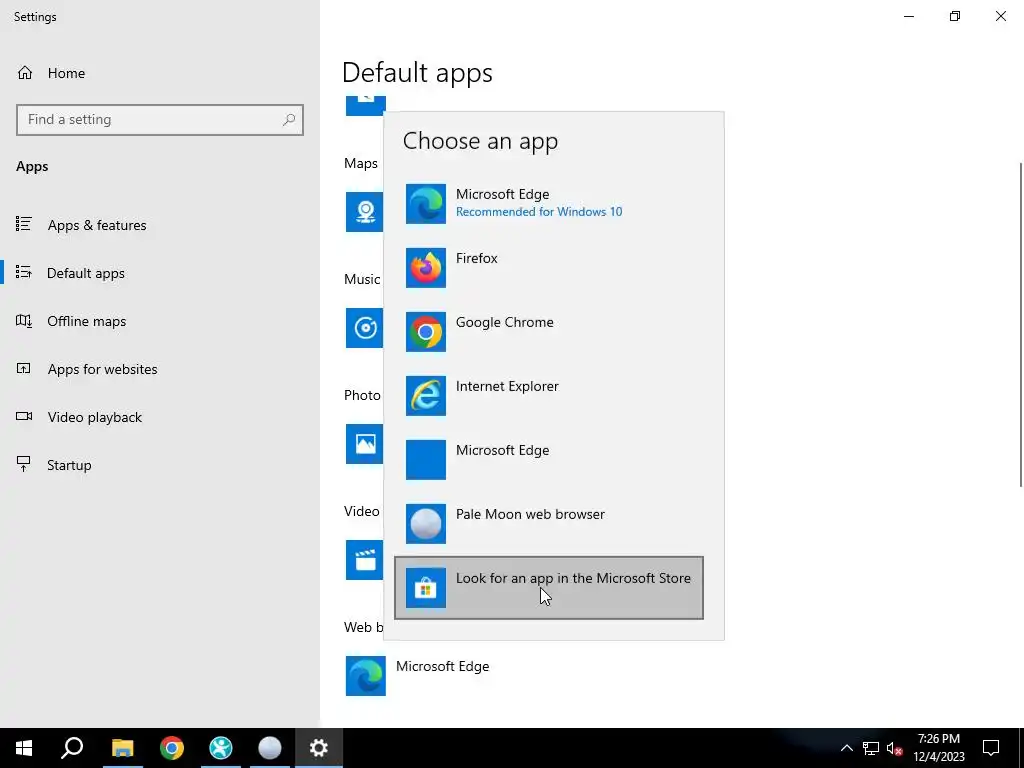Click the Apps & features list icon
This screenshot has width=1024, height=768.
(x=24, y=224)
